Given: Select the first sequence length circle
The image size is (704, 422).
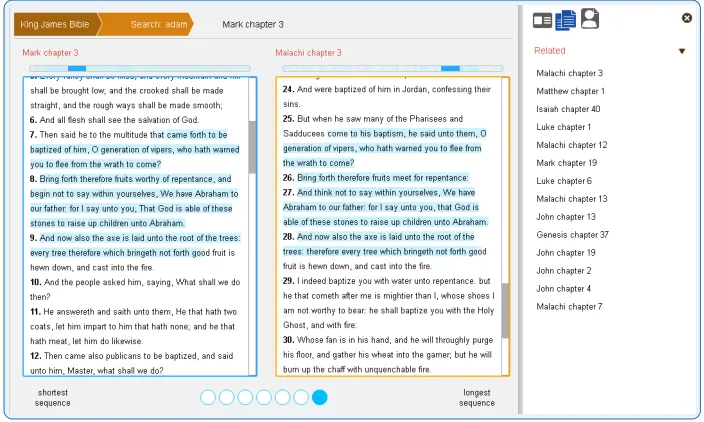Looking at the screenshot, I should (208, 397).
